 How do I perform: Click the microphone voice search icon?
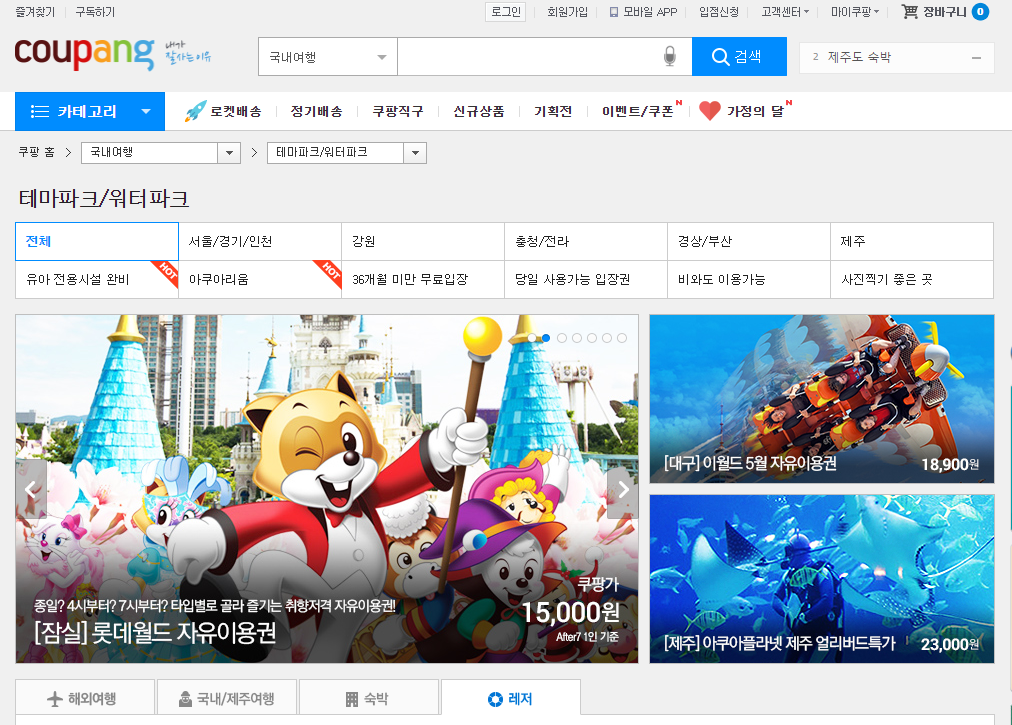669,57
